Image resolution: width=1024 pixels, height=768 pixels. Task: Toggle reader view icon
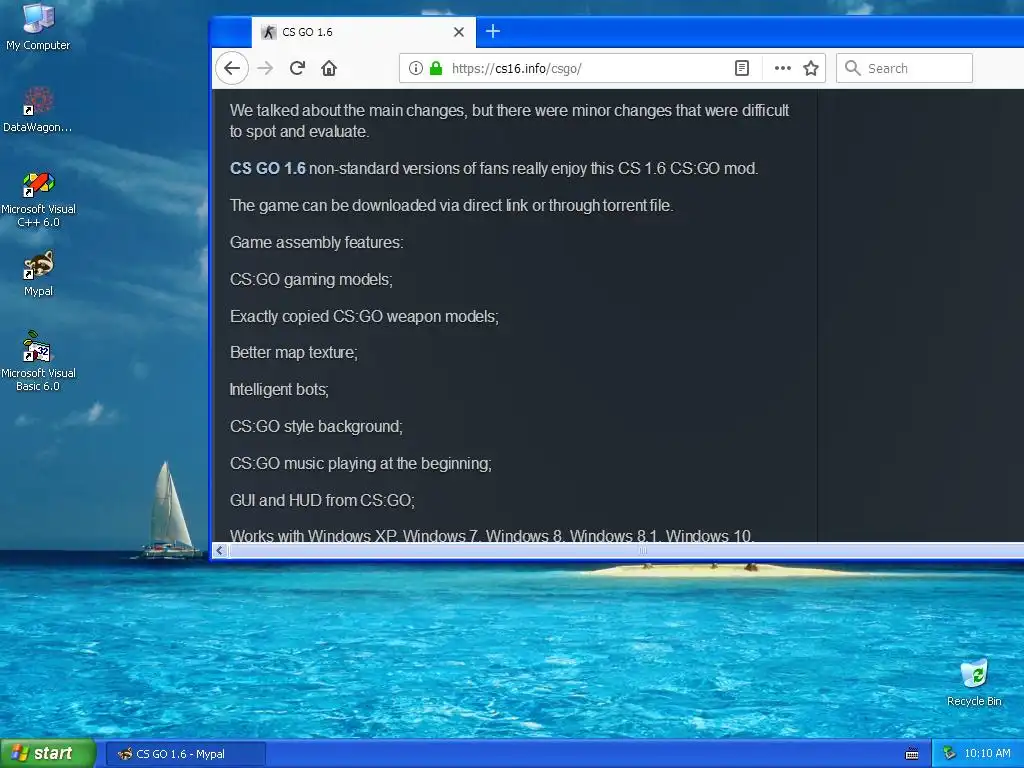click(742, 68)
